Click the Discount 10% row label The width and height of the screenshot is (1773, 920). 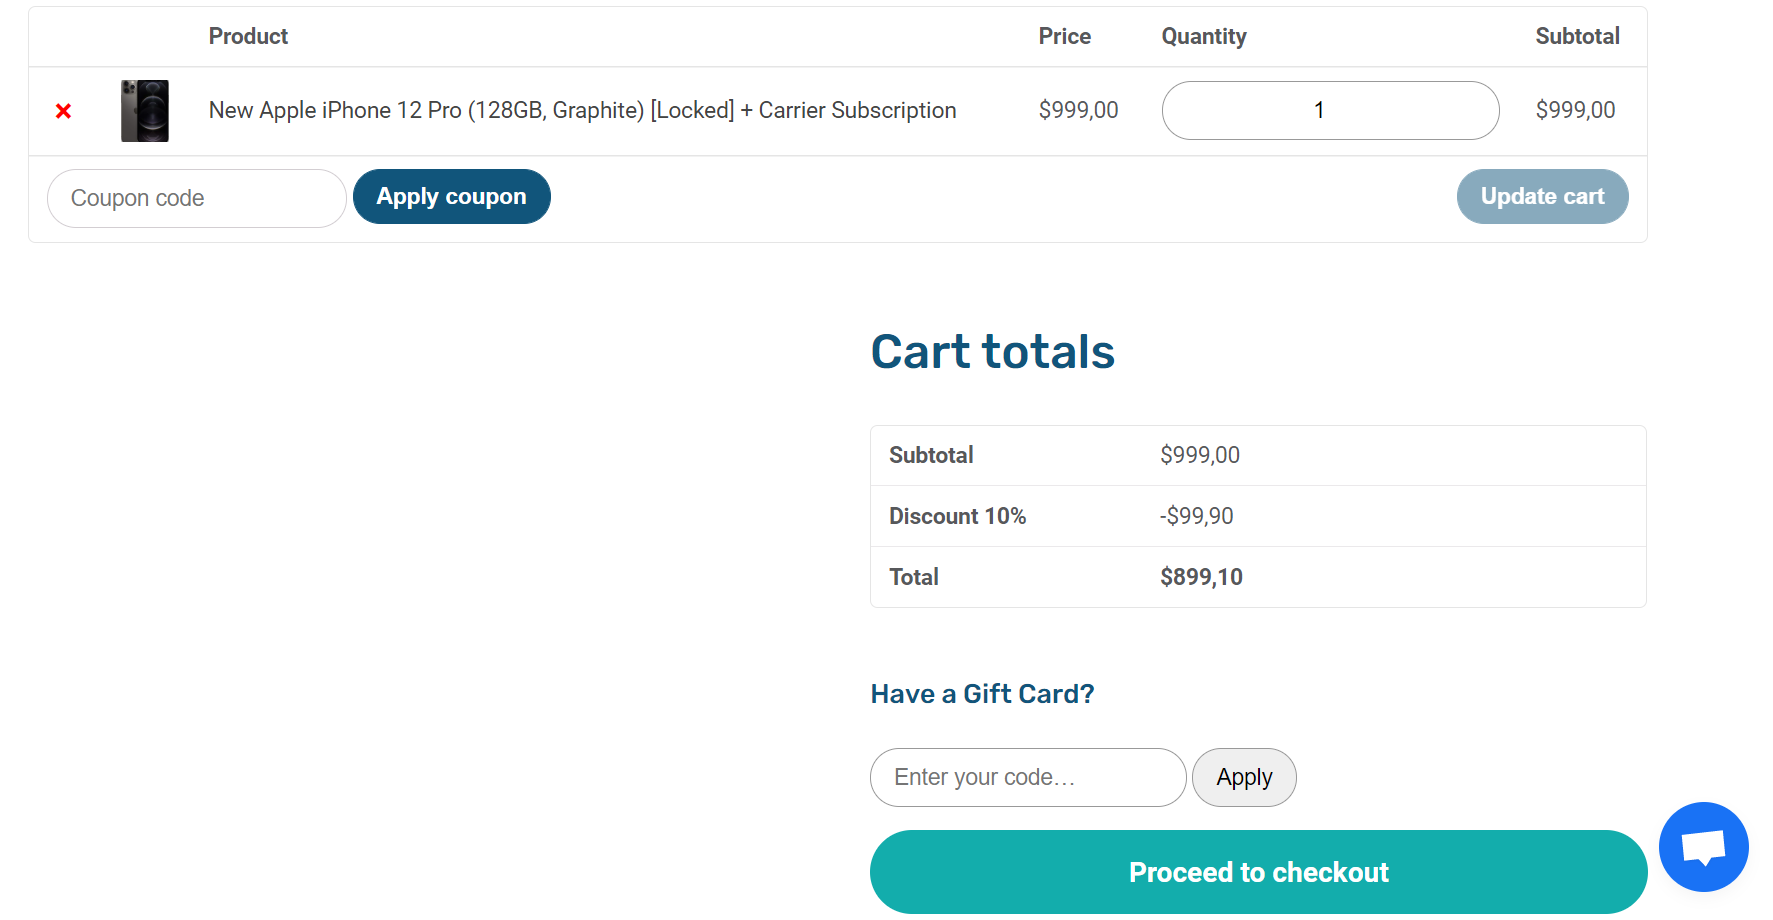pos(957,516)
